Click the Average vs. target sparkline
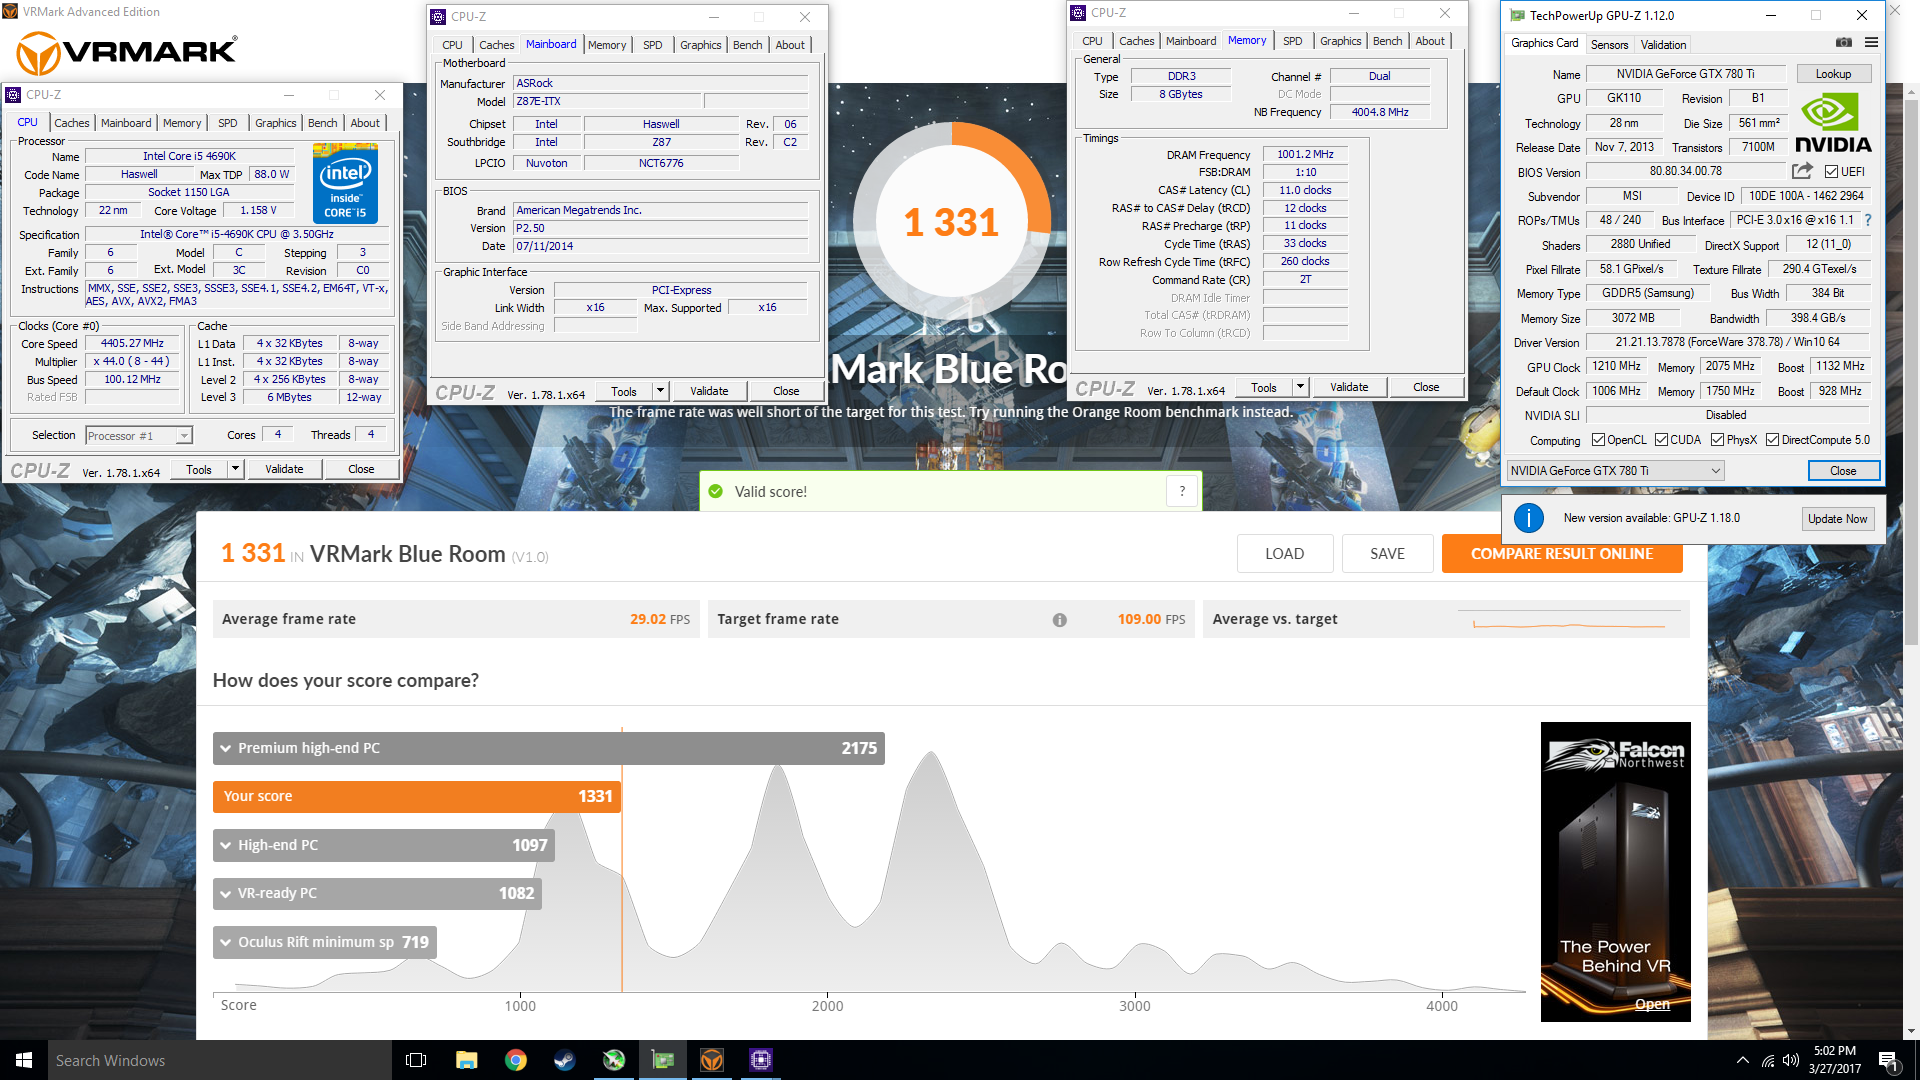This screenshot has width=1920, height=1080. 1569,620
